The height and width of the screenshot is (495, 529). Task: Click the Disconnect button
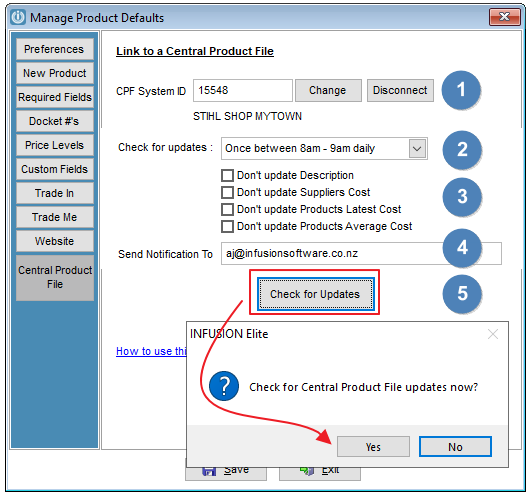400,90
